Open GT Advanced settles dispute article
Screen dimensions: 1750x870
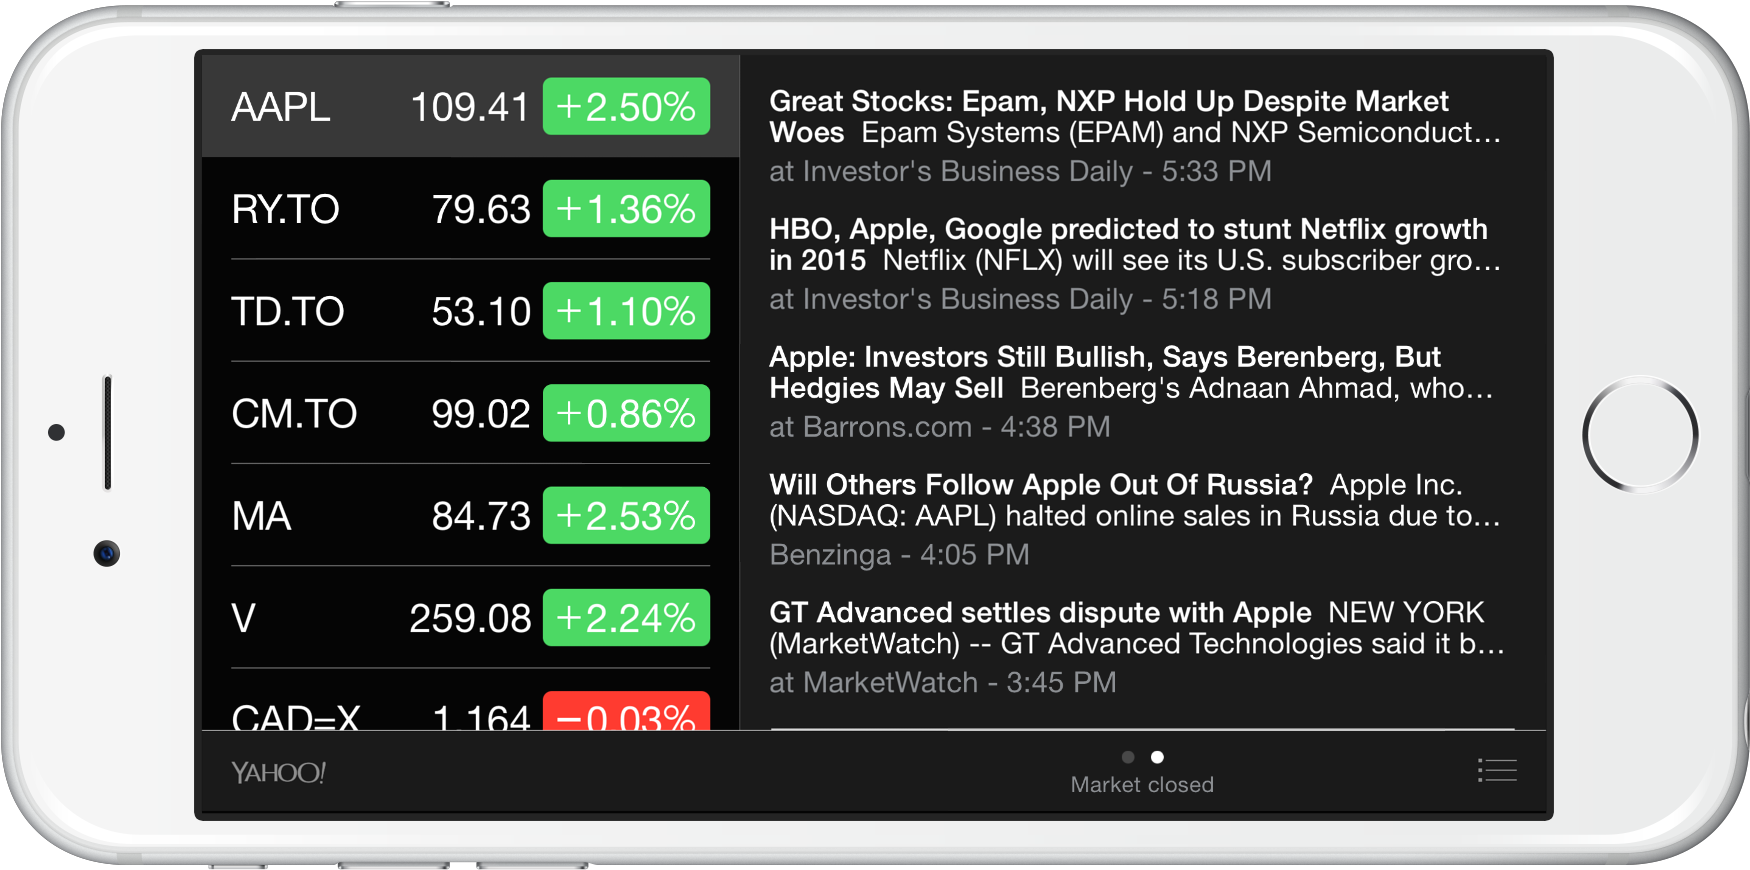1136,648
